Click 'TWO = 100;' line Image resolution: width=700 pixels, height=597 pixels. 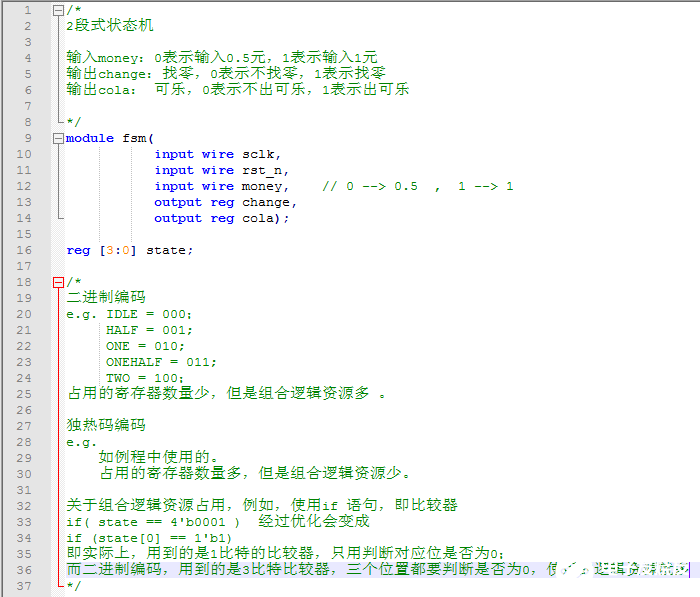point(145,378)
